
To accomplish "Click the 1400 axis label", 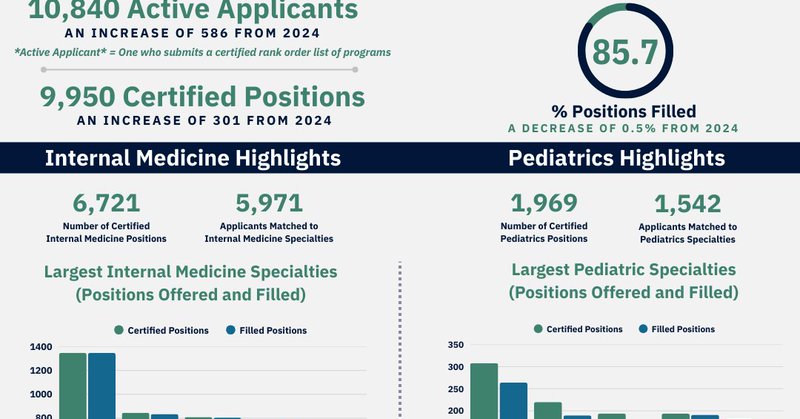I will [x=41, y=347].
